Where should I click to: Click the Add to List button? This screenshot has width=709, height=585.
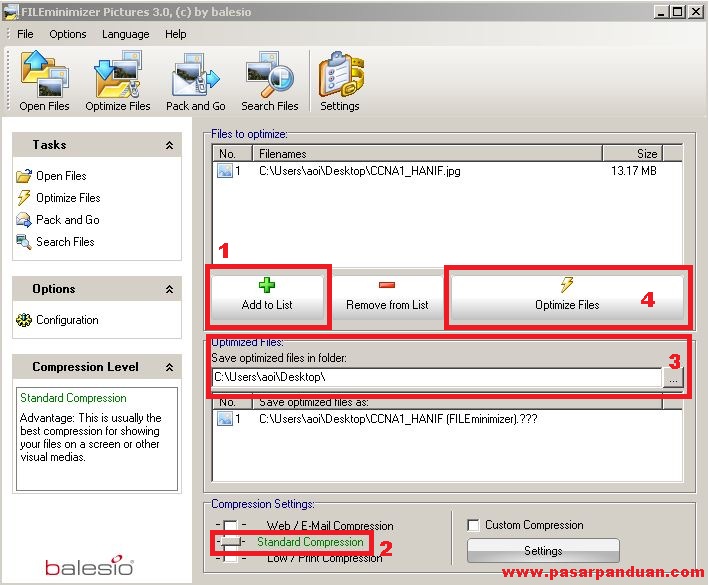click(x=267, y=297)
